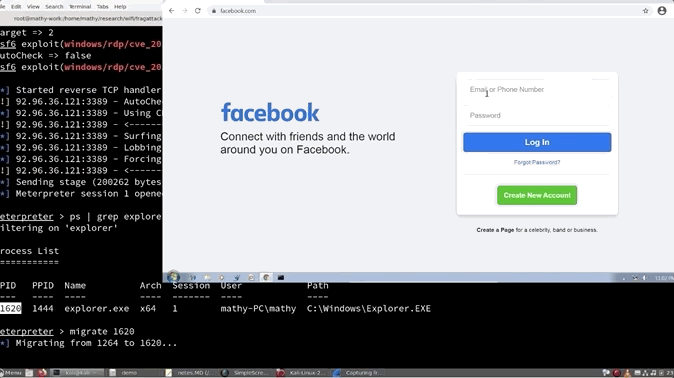Screen dimensions: 674x378
Task: Go back in the Chrome browser
Action: click(x=172, y=11)
